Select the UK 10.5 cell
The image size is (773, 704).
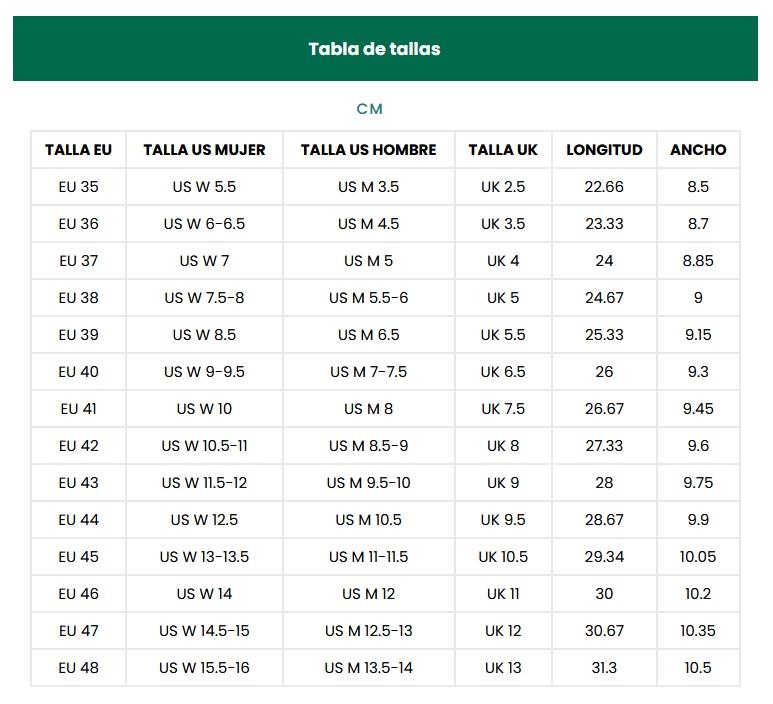(502, 557)
